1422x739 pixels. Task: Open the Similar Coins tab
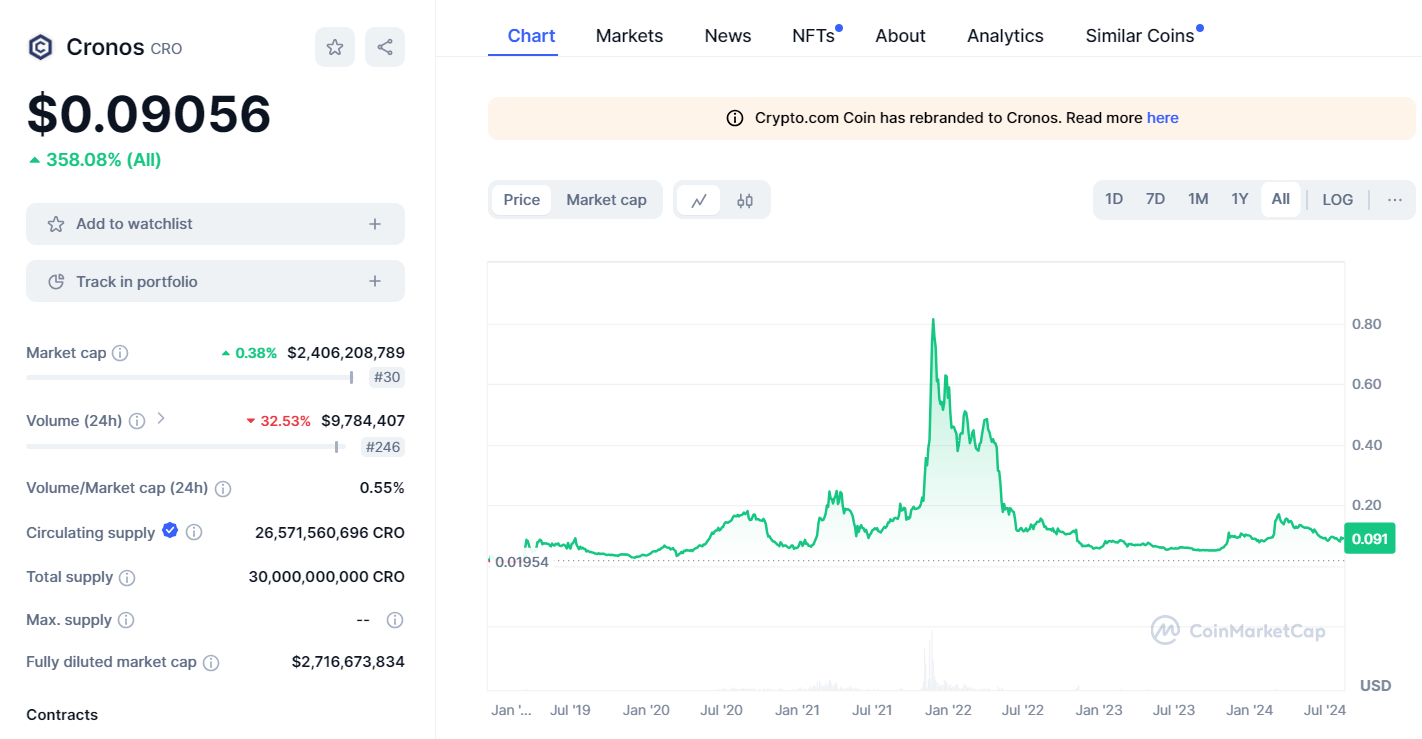coord(1140,36)
